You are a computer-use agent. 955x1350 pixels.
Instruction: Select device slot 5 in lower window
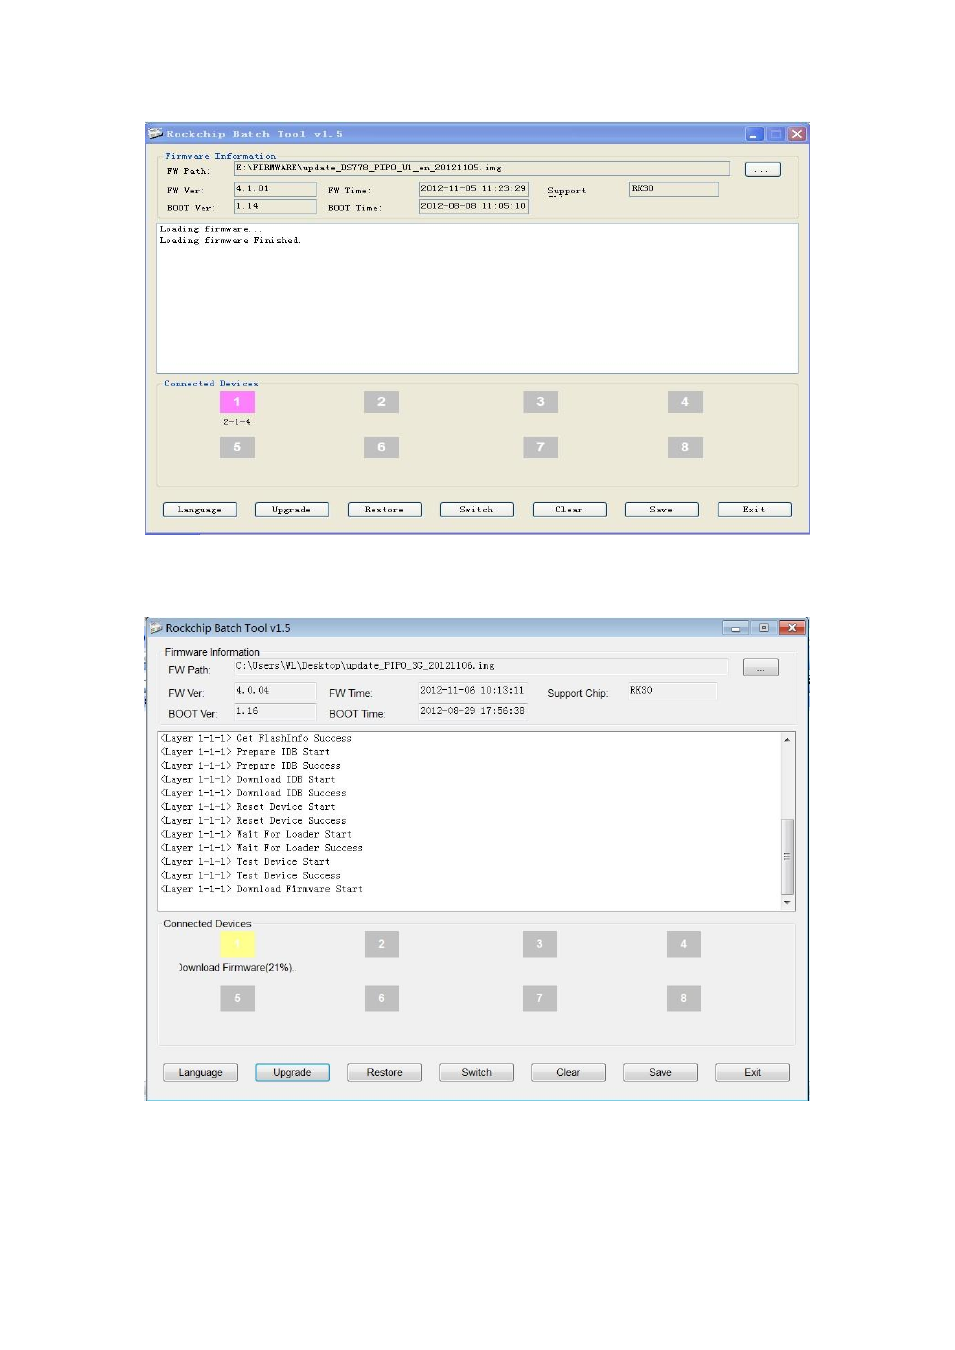[x=237, y=998]
